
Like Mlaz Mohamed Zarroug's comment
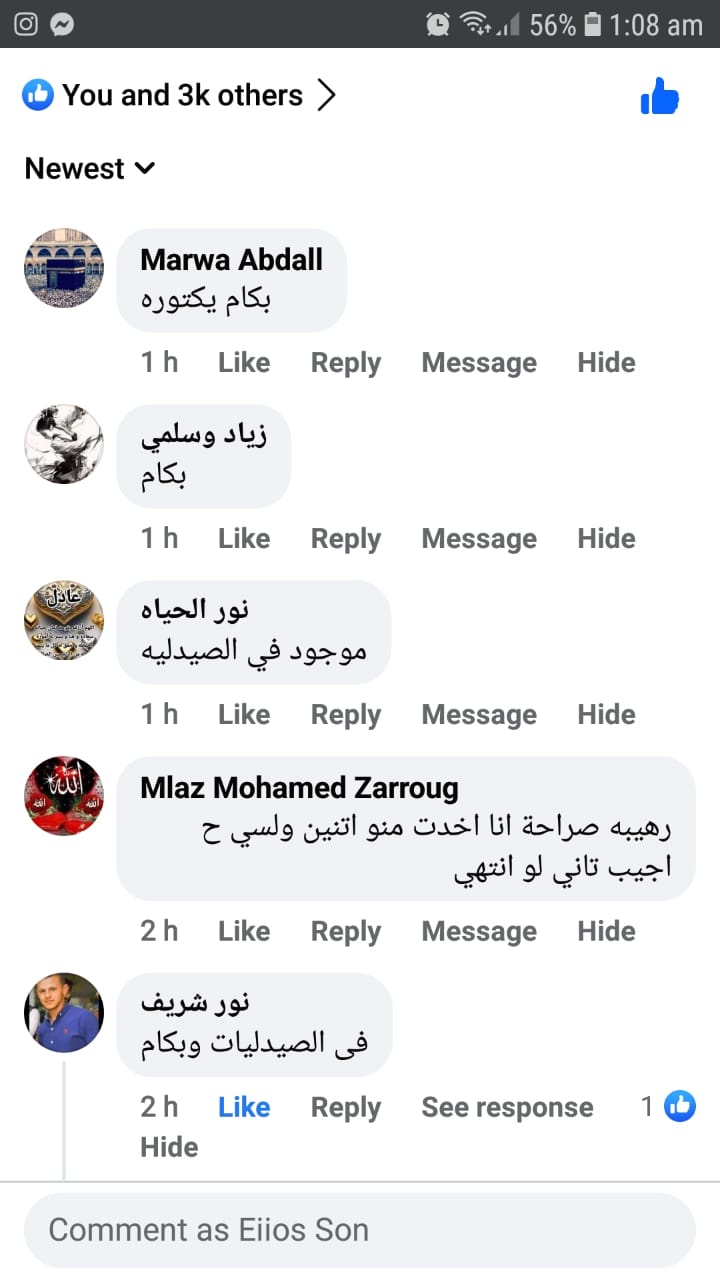coord(244,931)
